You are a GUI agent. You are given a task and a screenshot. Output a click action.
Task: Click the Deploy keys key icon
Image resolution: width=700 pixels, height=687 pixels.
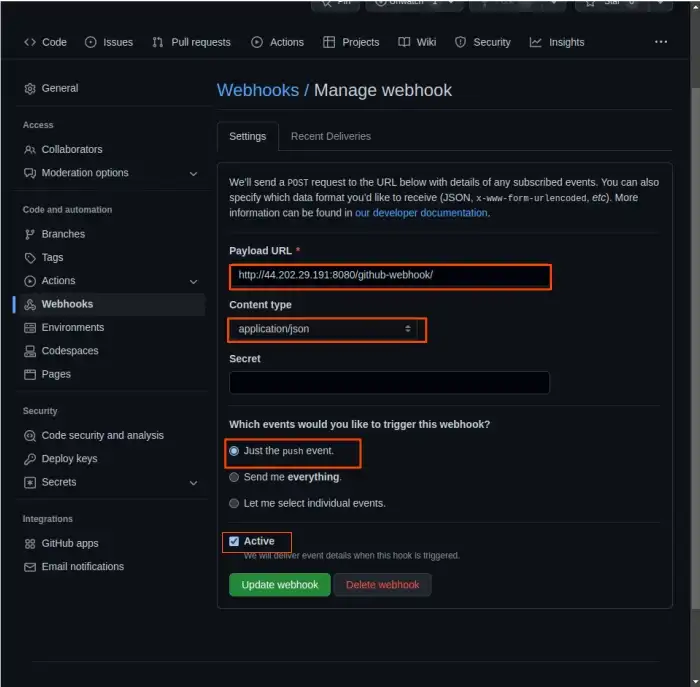pyautogui.click(x=30, y=459)
